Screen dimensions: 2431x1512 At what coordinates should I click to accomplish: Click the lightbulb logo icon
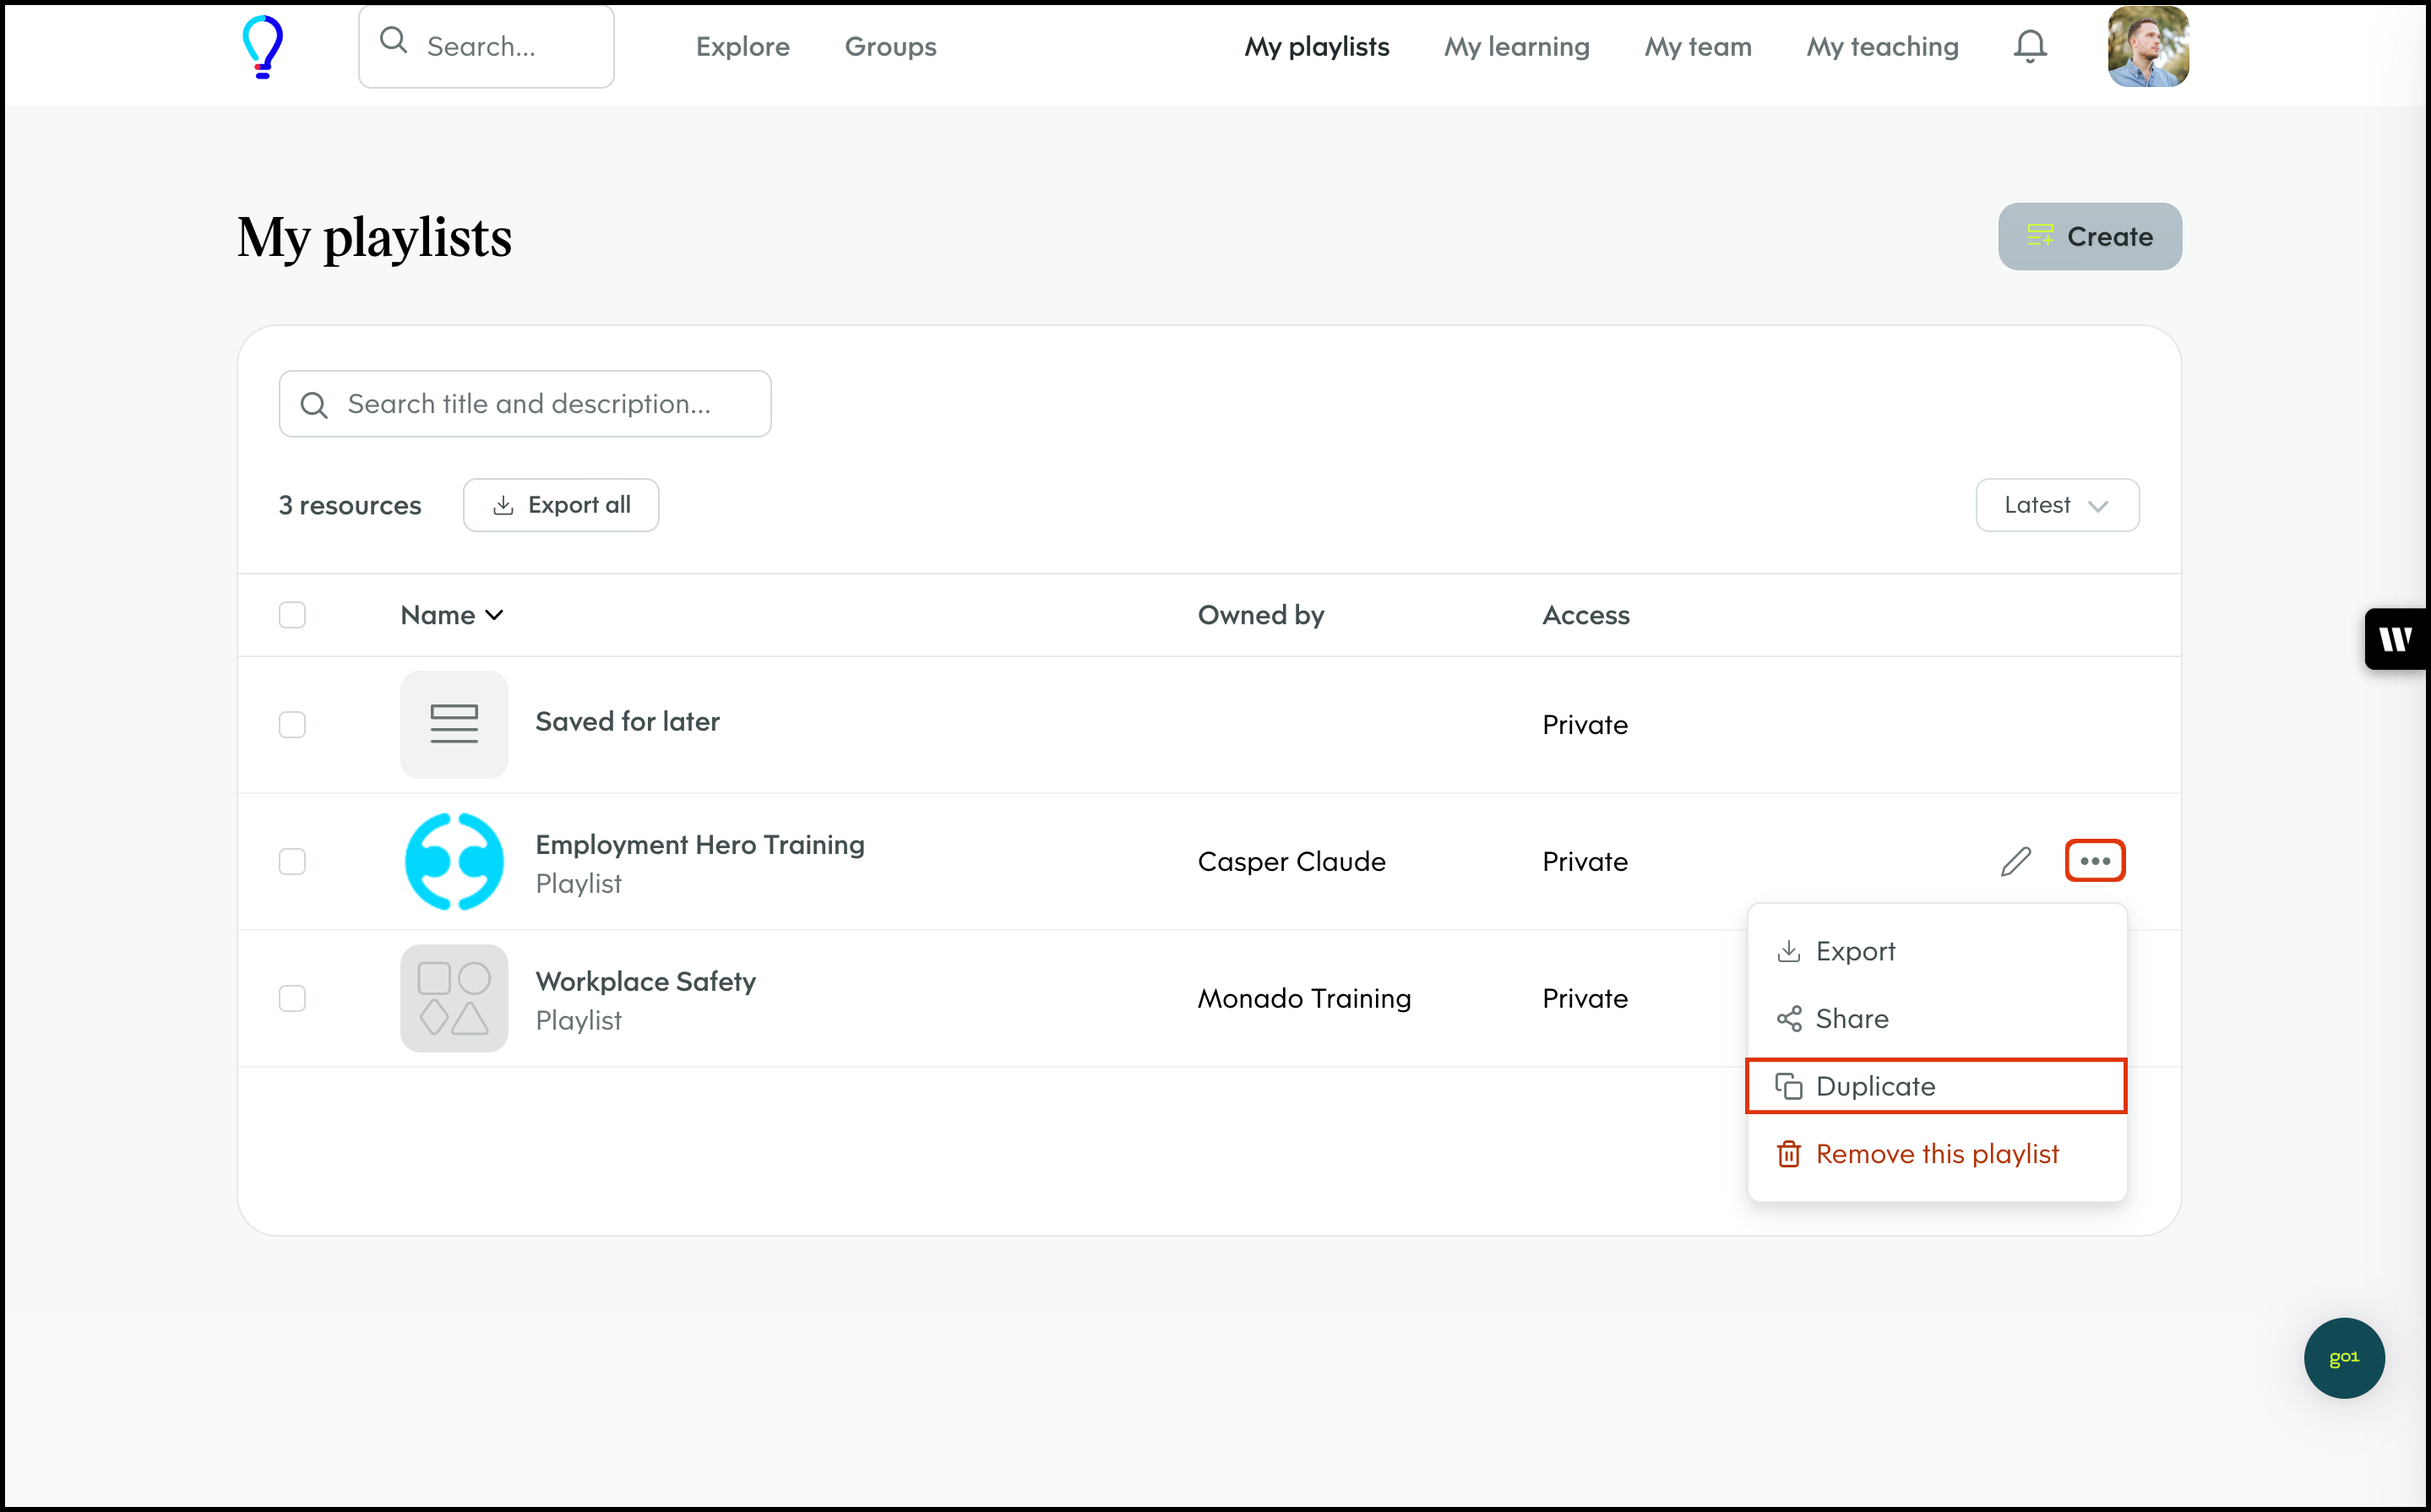[x=263, y=46]
